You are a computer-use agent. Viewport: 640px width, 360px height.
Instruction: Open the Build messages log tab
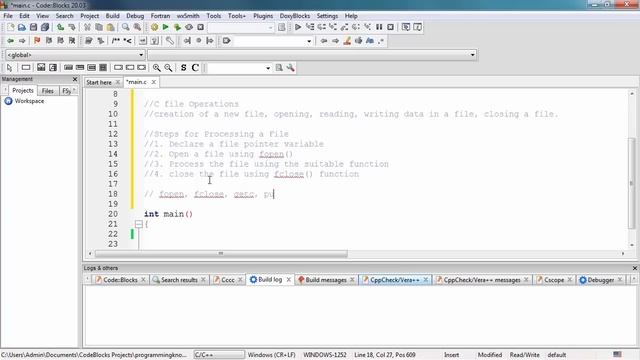pos(326,280)
